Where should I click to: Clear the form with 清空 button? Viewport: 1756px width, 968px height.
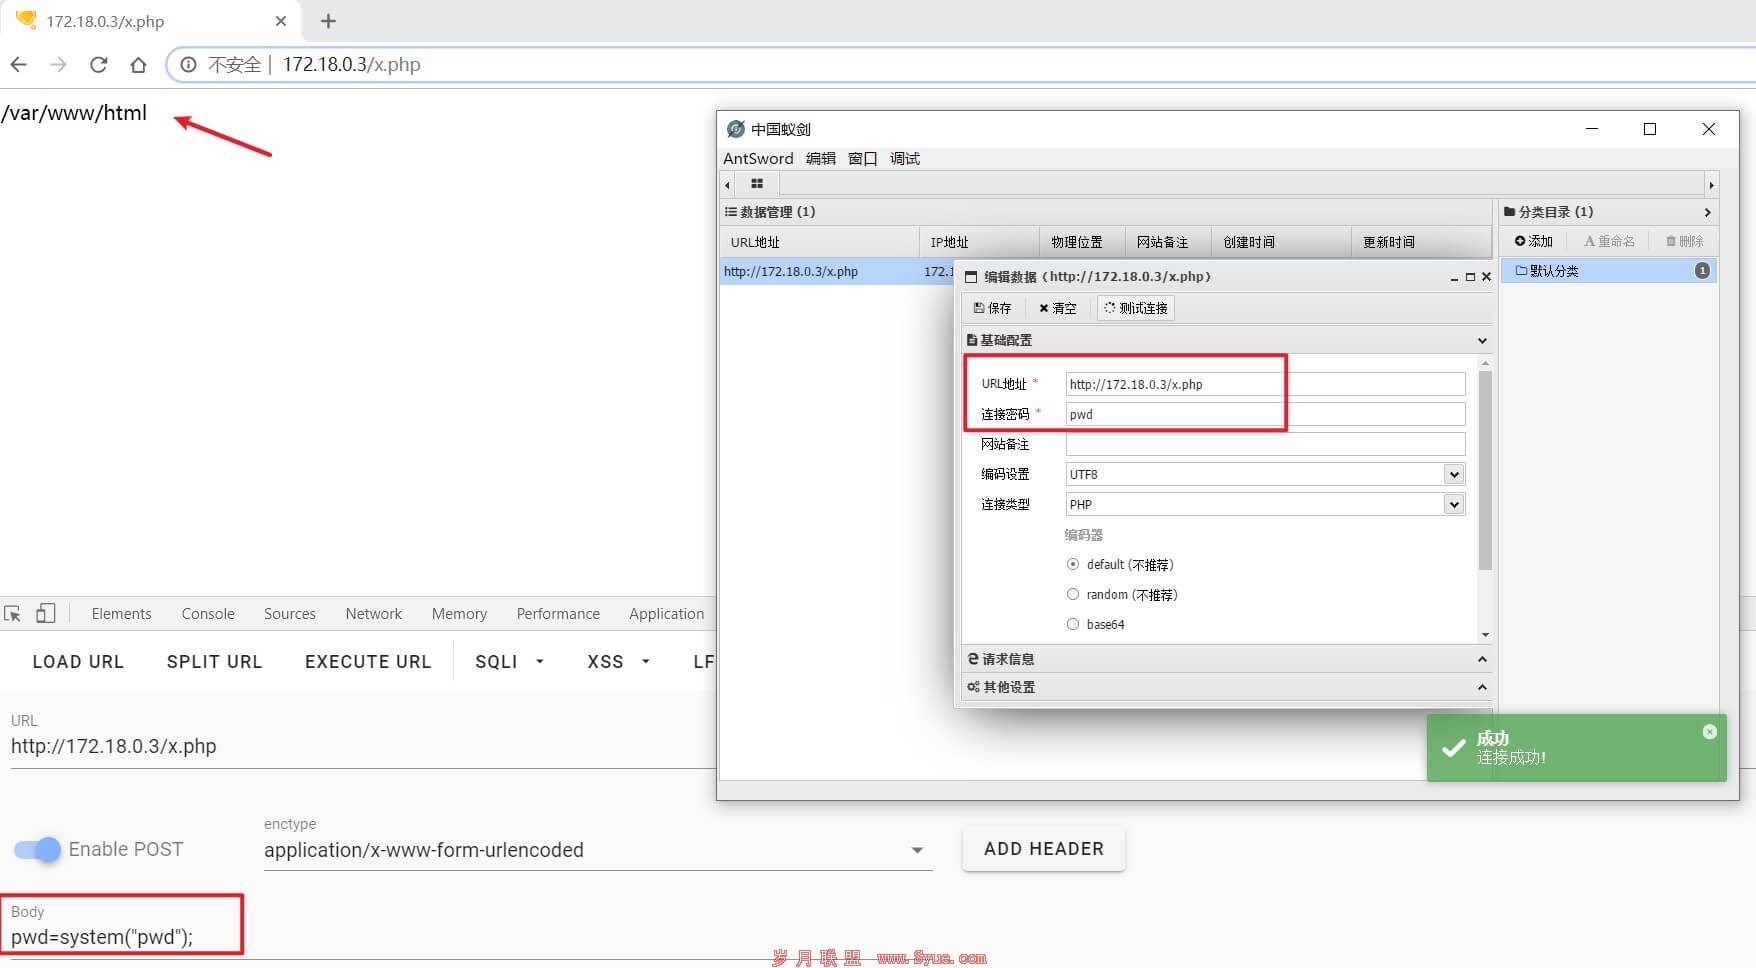(x=1057, y=308)
